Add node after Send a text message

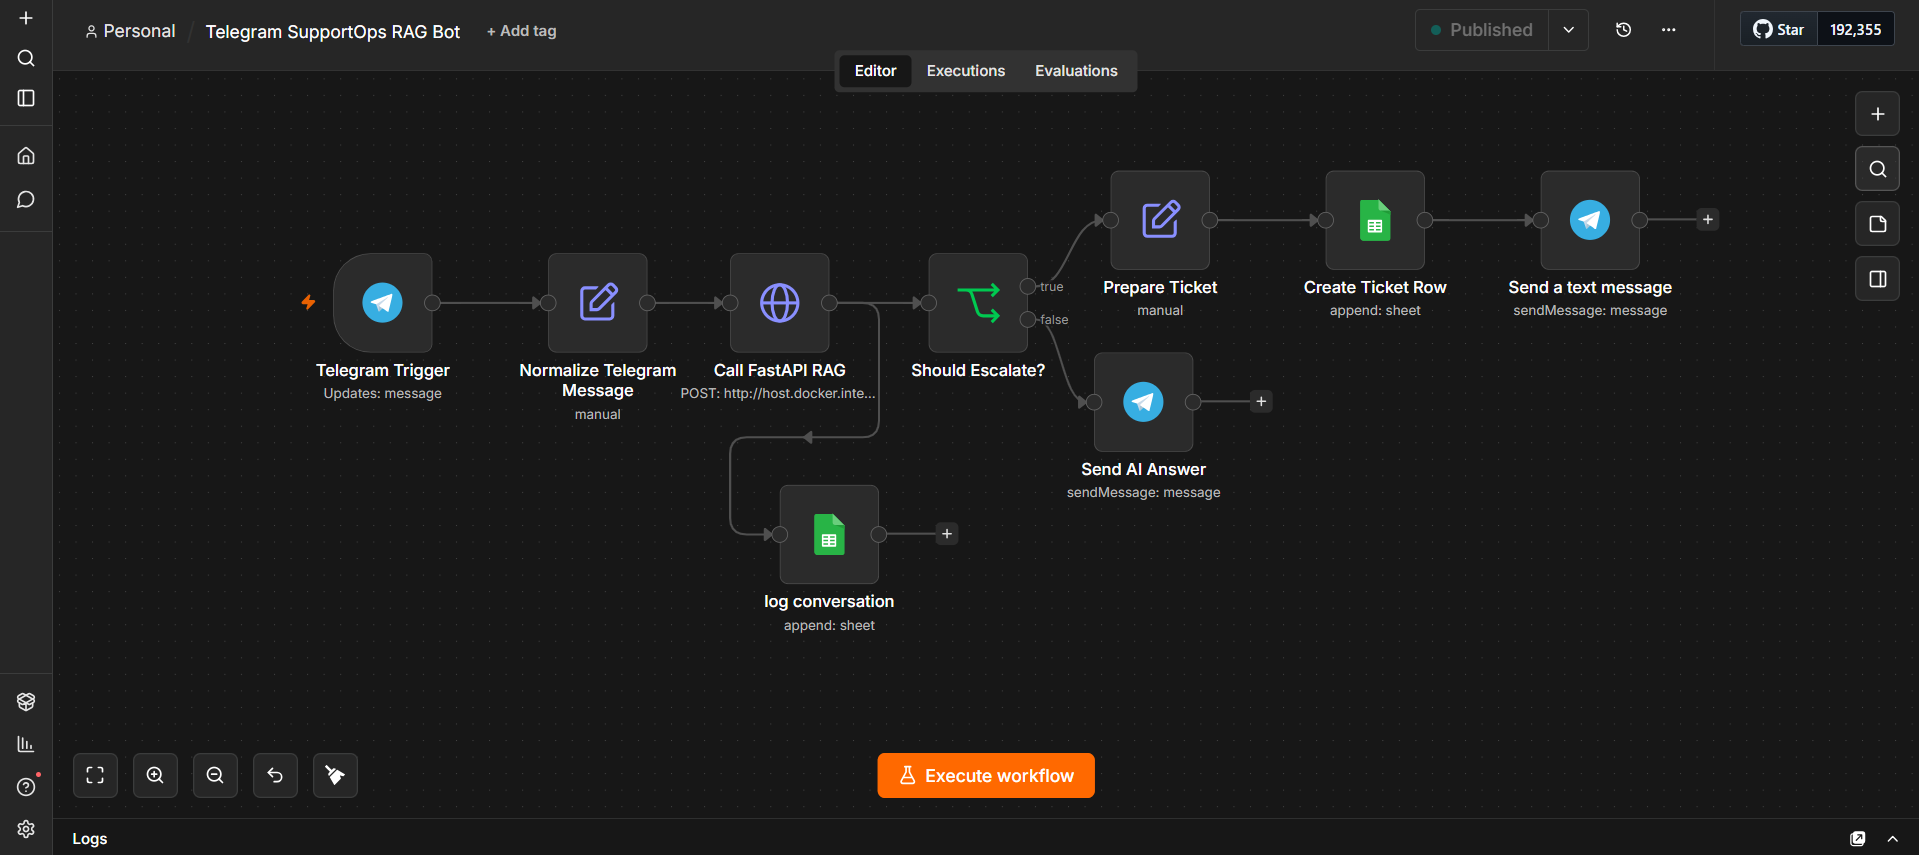(x=1708, y=220)
